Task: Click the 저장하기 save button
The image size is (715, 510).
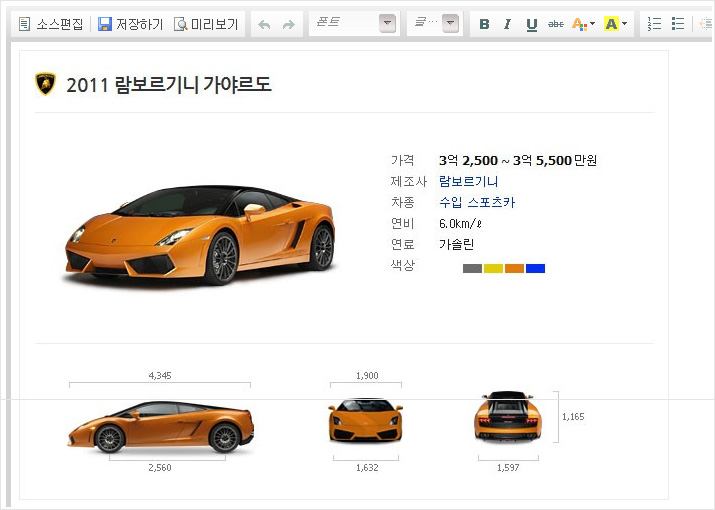Action: click(x=130, y=24)
